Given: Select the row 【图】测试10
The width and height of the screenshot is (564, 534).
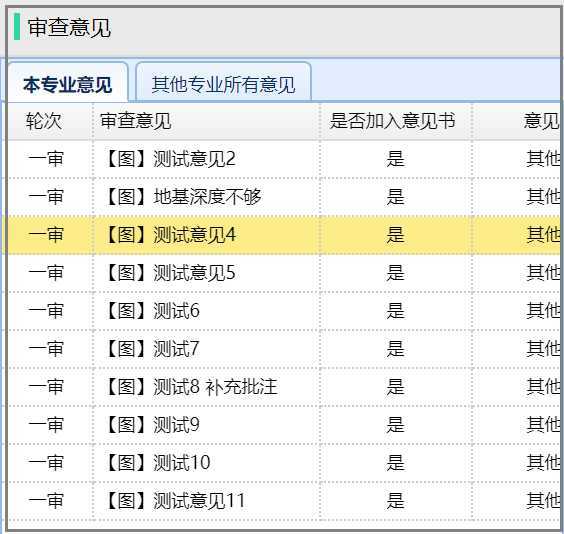Looking at the screenshot, I should pyautogui.click(x=283, y=463).
